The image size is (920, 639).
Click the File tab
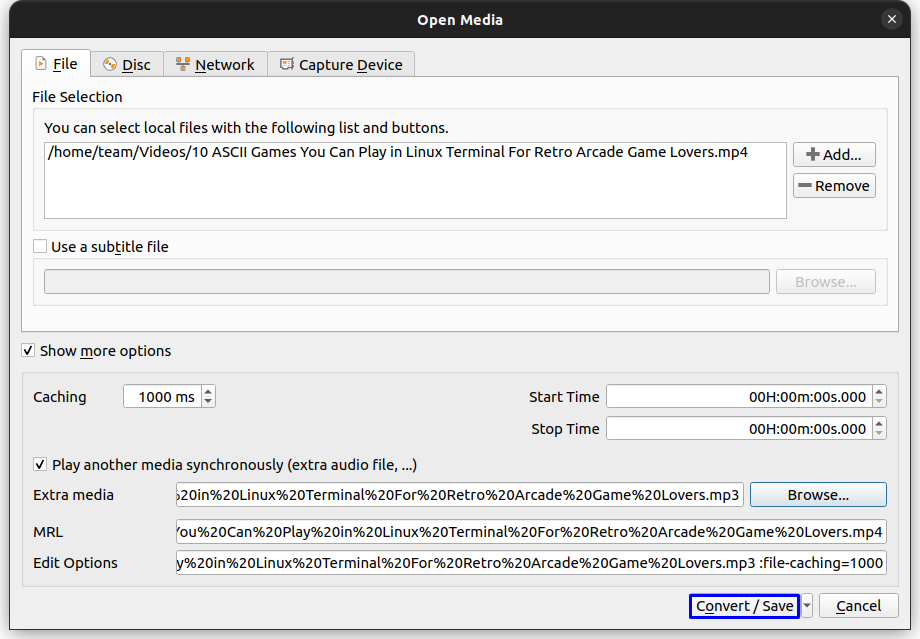(x=56, y=64)
